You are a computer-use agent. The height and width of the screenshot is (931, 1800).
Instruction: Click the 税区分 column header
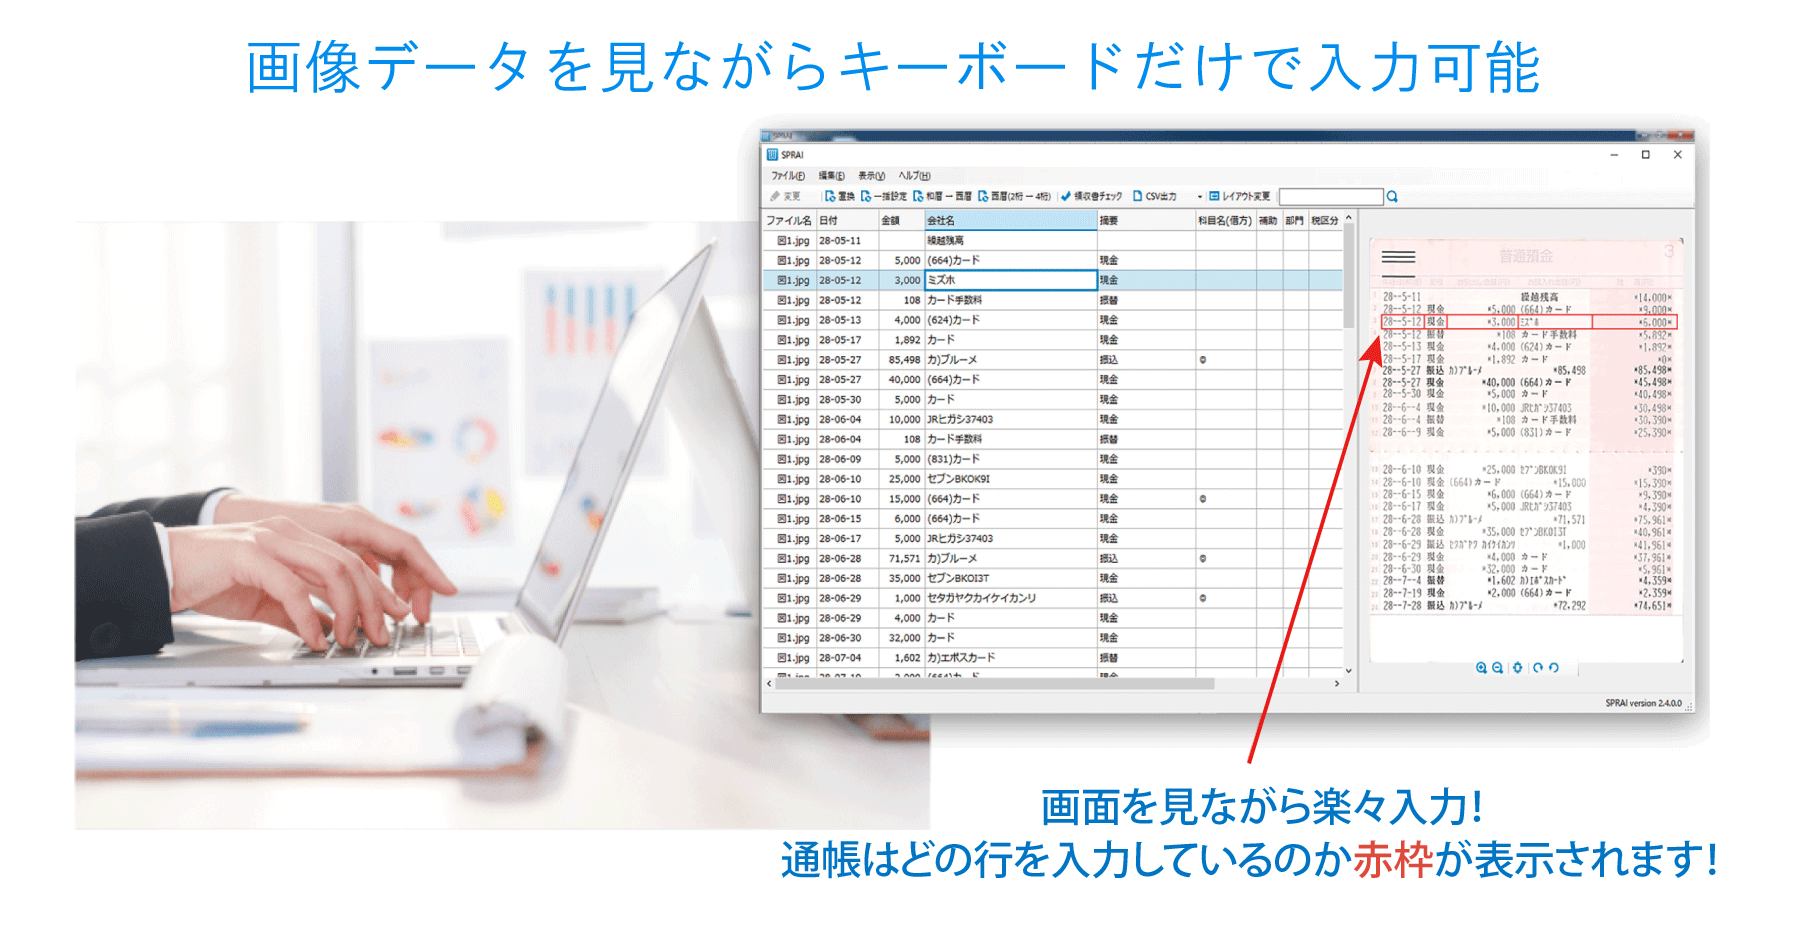pyautogui.click(x=1325, y=220)
